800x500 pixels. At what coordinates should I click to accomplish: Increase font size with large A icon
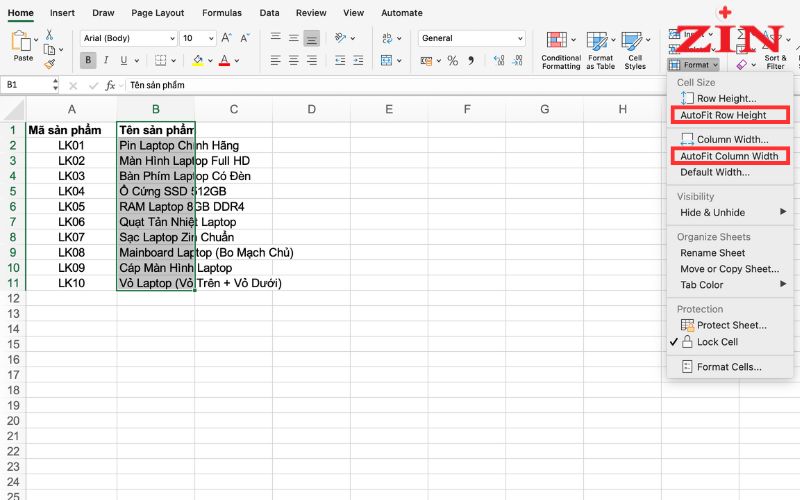coord(227,38)
